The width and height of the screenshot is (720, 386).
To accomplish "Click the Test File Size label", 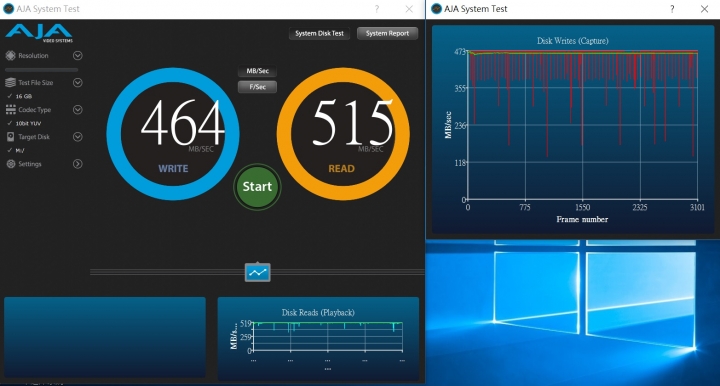I will 36,83.
